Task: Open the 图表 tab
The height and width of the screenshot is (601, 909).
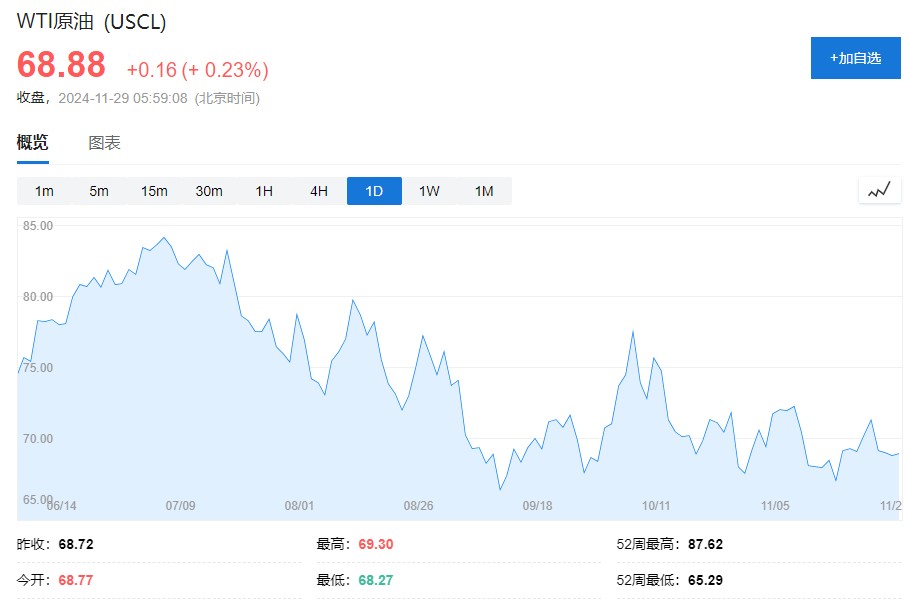Action: [x=104, y=143]
